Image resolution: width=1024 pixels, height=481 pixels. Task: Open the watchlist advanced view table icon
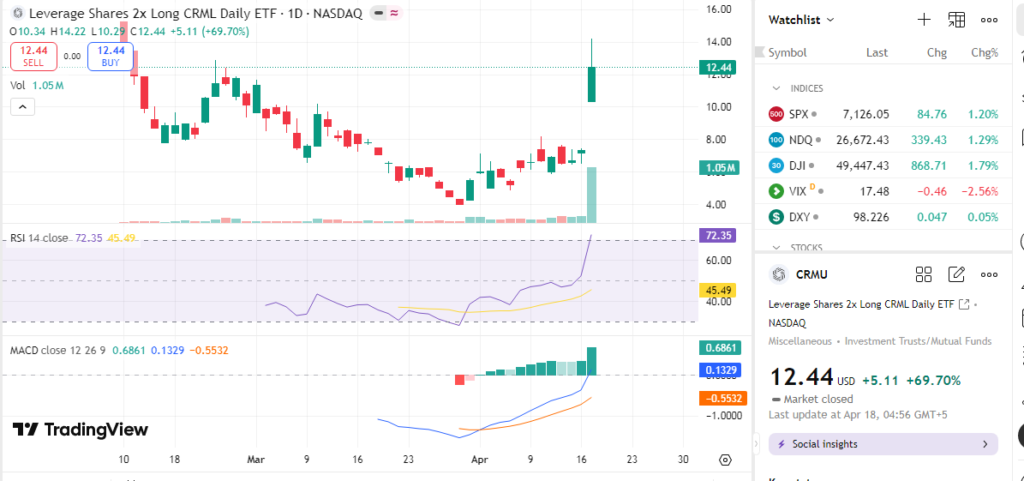(x=956, y=20)
